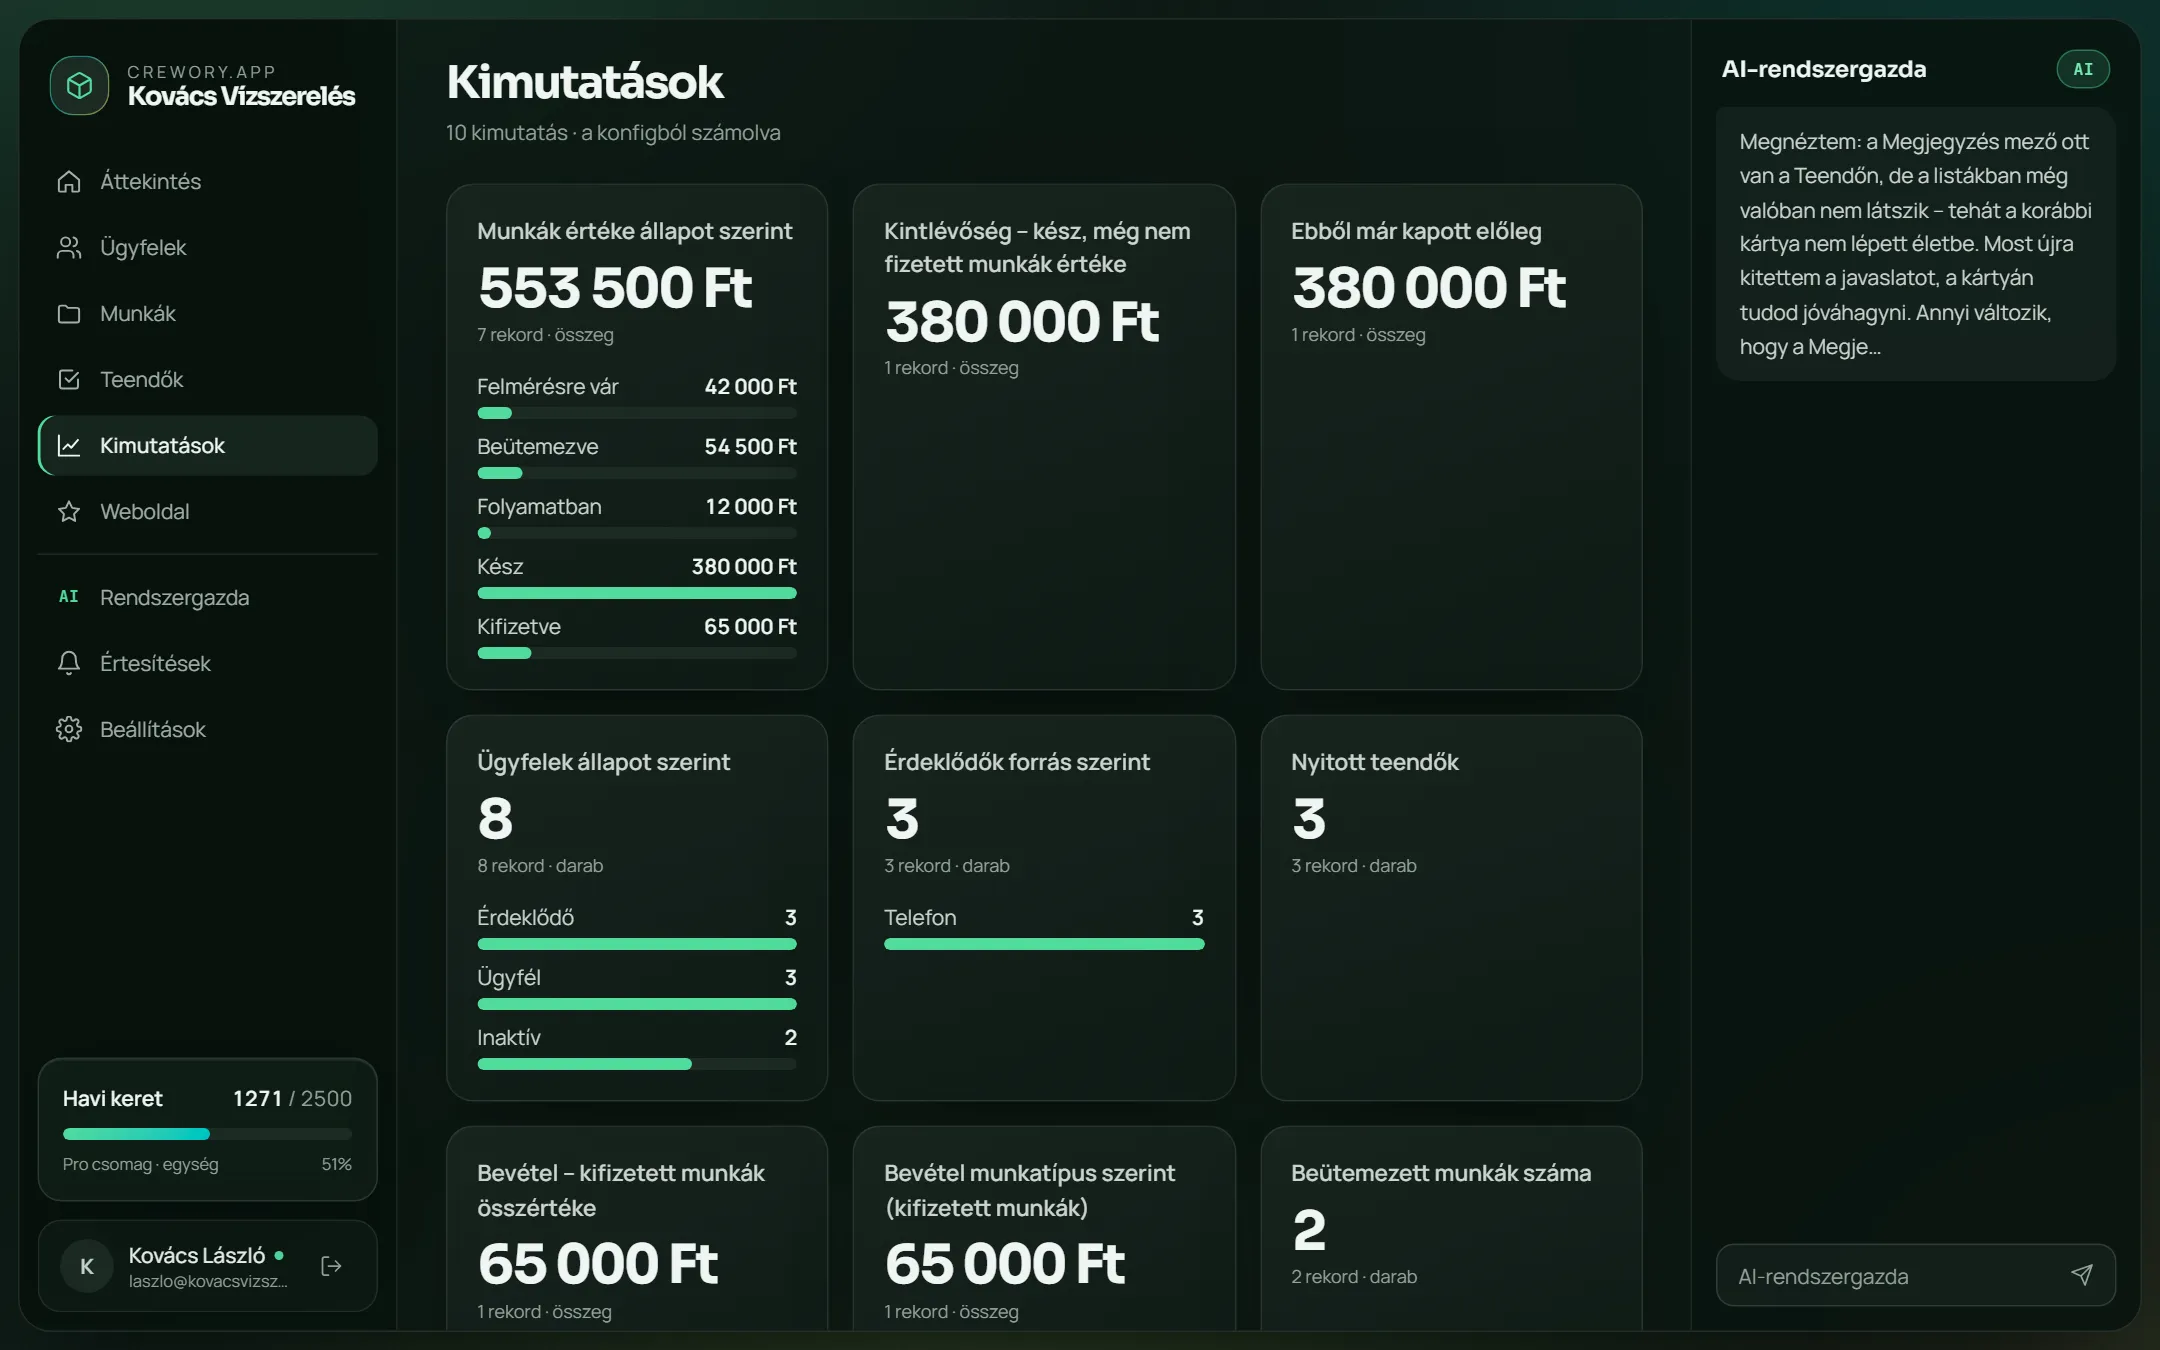Open the Teendők menu item
This screenshot has height=1350, width=2160.
(x=207, y=379)
